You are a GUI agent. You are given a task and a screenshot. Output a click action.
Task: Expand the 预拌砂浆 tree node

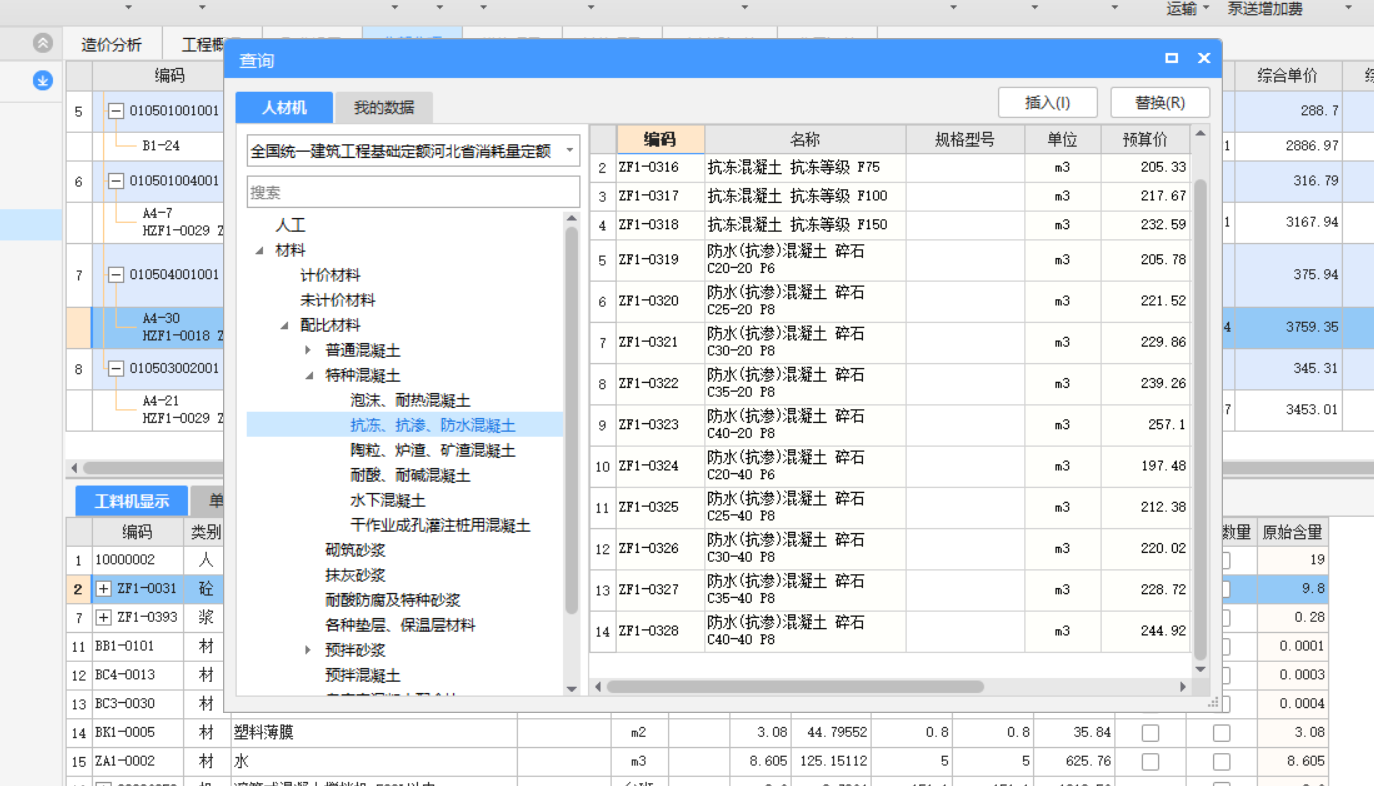[308, 651]
